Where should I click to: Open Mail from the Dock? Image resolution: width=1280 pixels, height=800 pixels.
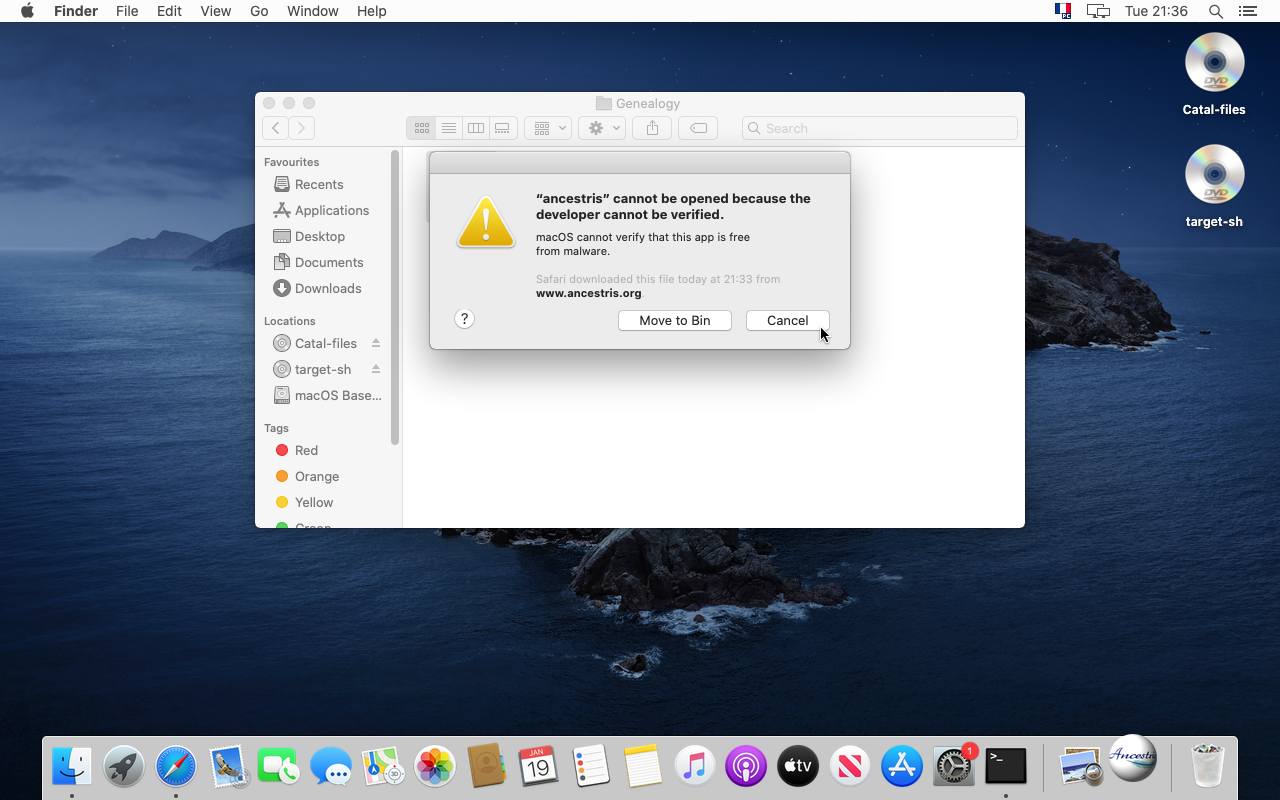click(228, 767)
